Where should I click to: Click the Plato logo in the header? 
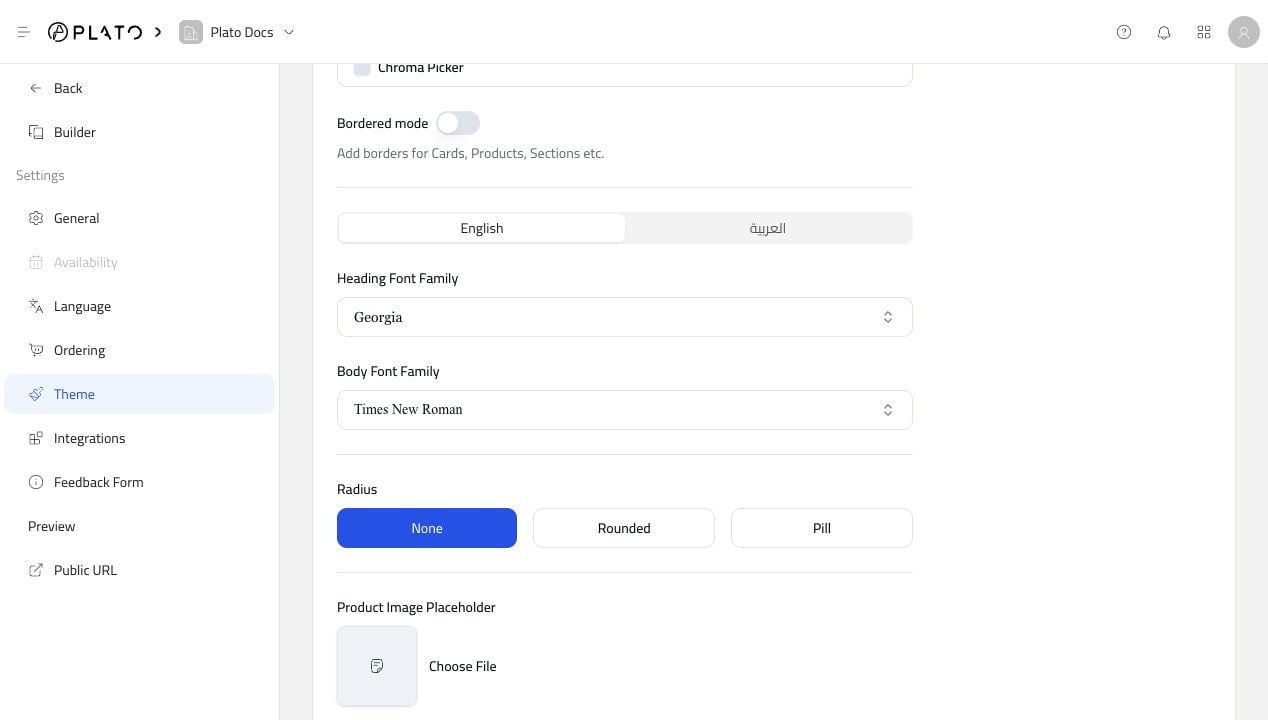pyautogui.click(x=95, y=32)
